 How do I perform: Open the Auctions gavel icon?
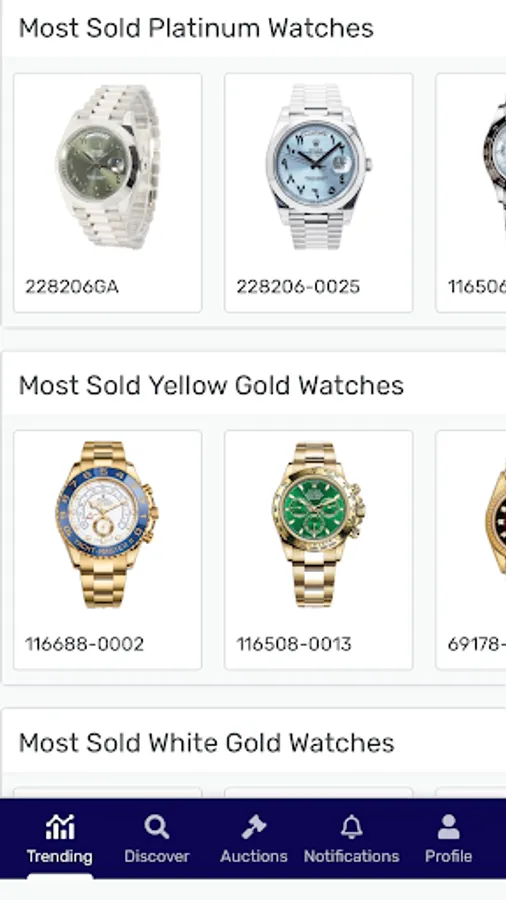[x=254, y=827]
